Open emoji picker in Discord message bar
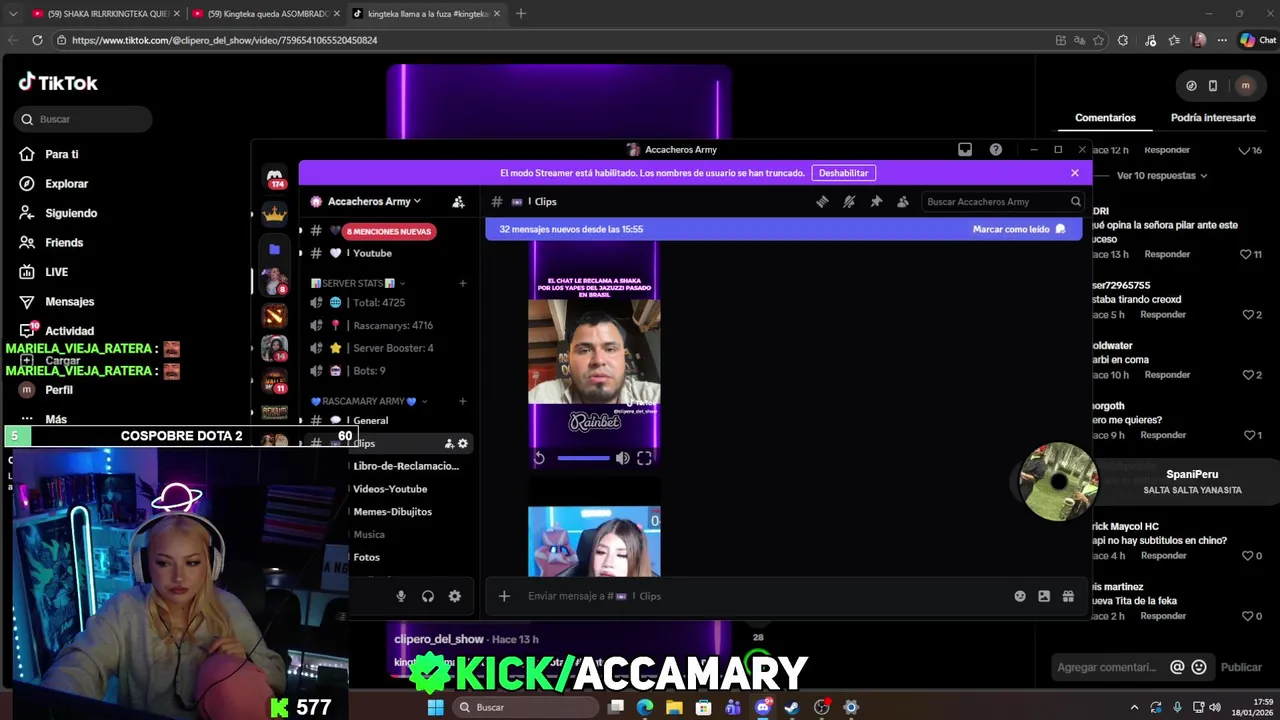The image size is (1280, 720). tap(1020, 596)
